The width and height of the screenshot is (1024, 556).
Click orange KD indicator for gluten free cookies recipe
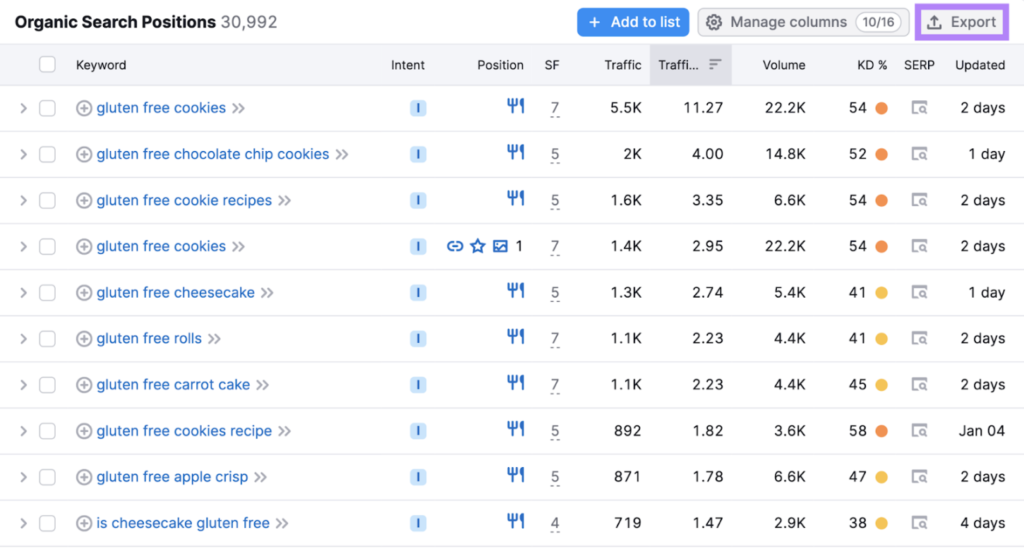coord(881,431)
